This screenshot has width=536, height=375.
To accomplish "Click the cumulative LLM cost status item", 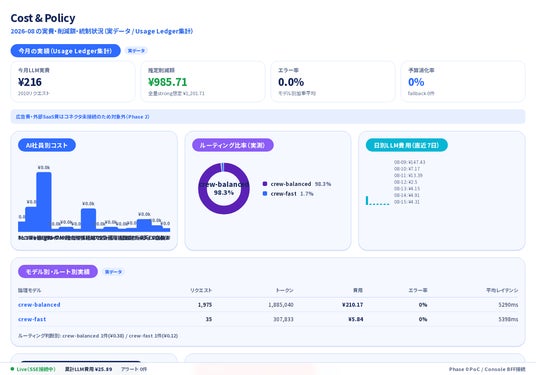I will tap(89, 369).
